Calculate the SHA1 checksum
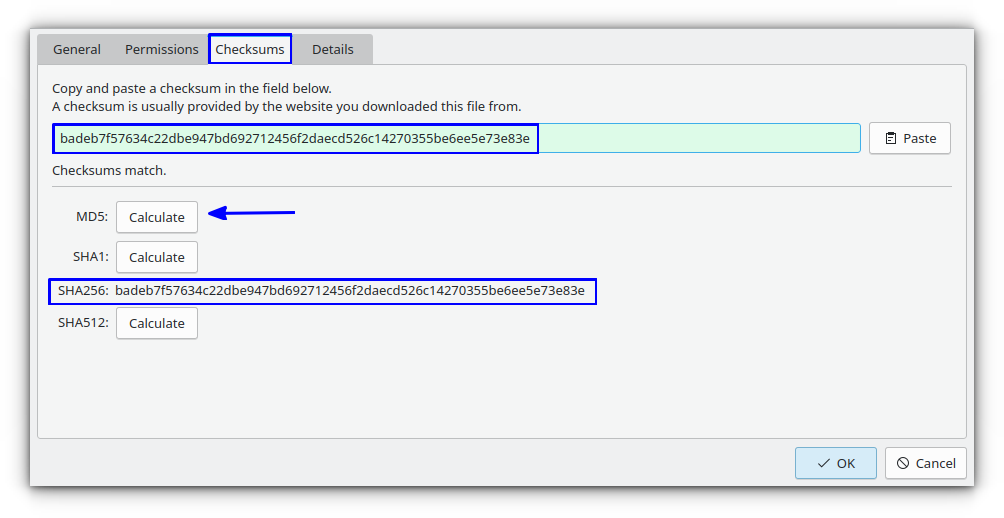 [157, 257]
